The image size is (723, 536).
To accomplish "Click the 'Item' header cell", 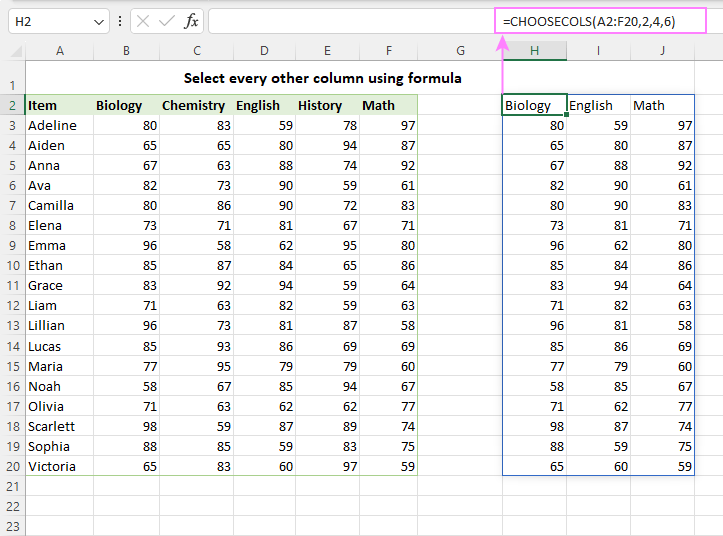I will pyautogui.click(x=59, y=105).
